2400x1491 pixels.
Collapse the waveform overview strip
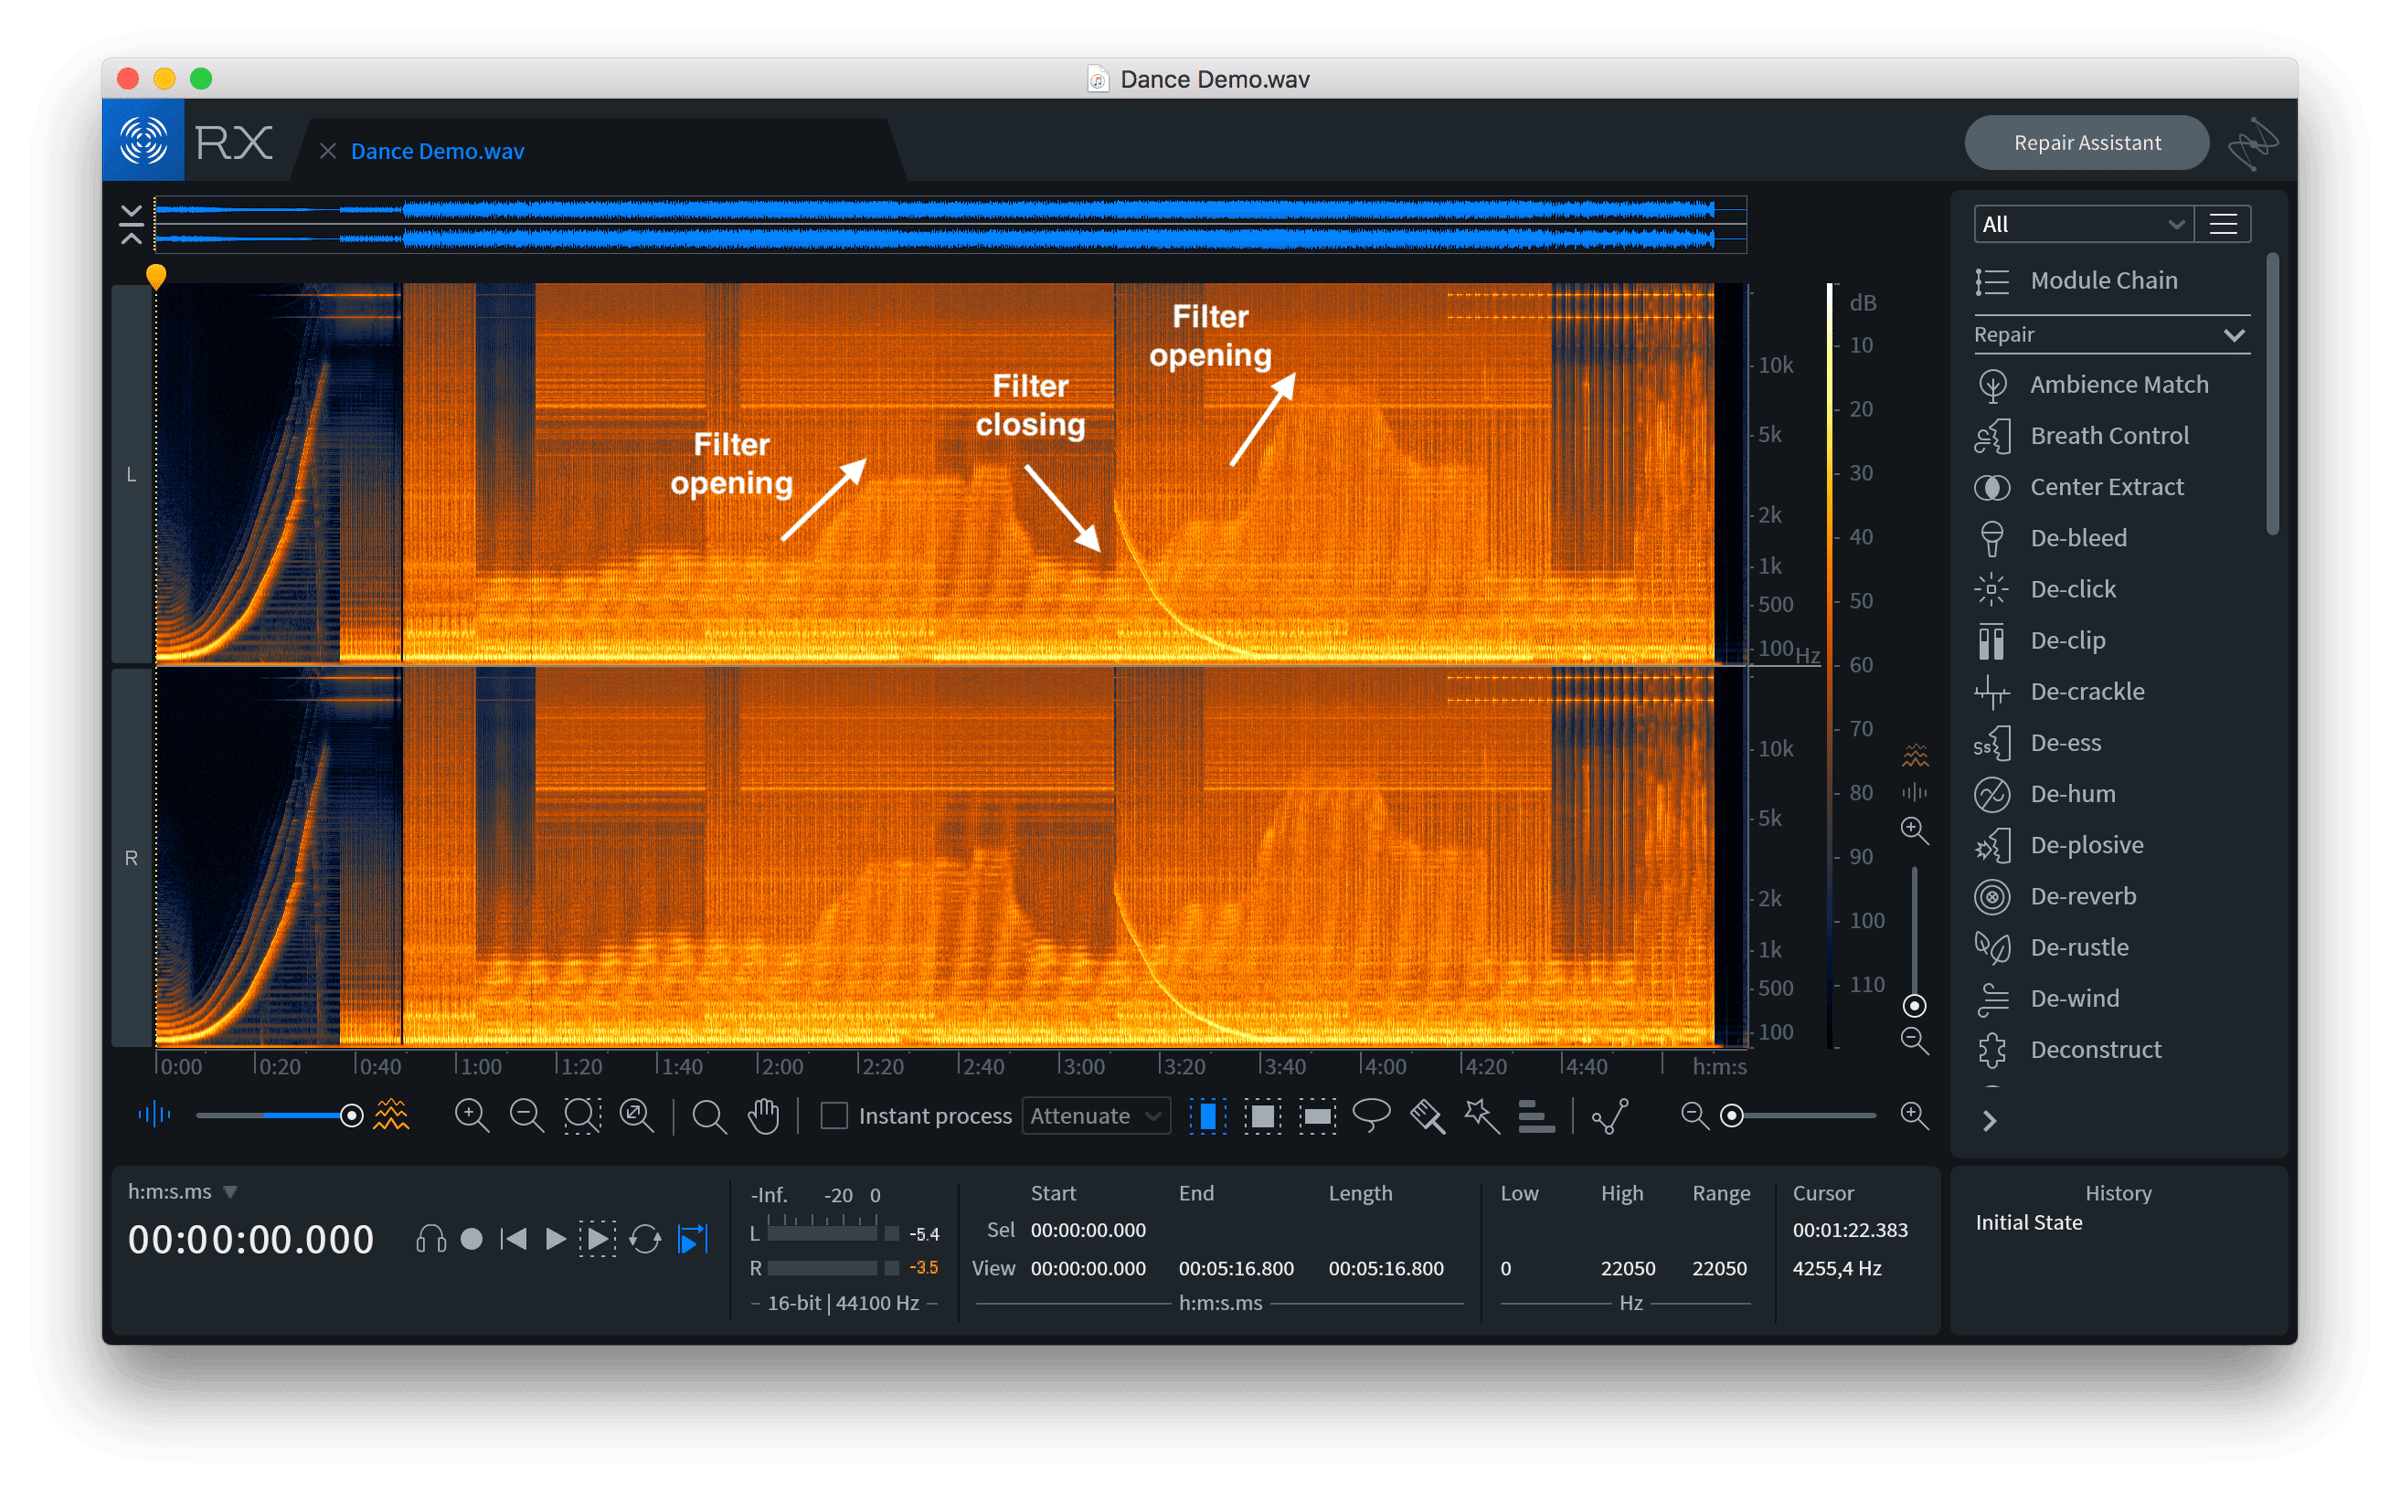pos(131,224)
